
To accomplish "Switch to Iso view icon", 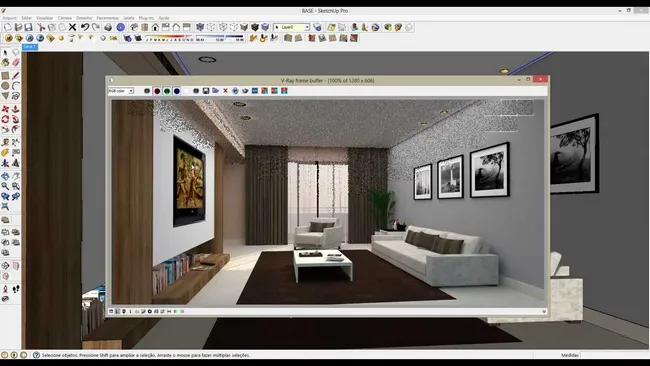I will (134, 27).
